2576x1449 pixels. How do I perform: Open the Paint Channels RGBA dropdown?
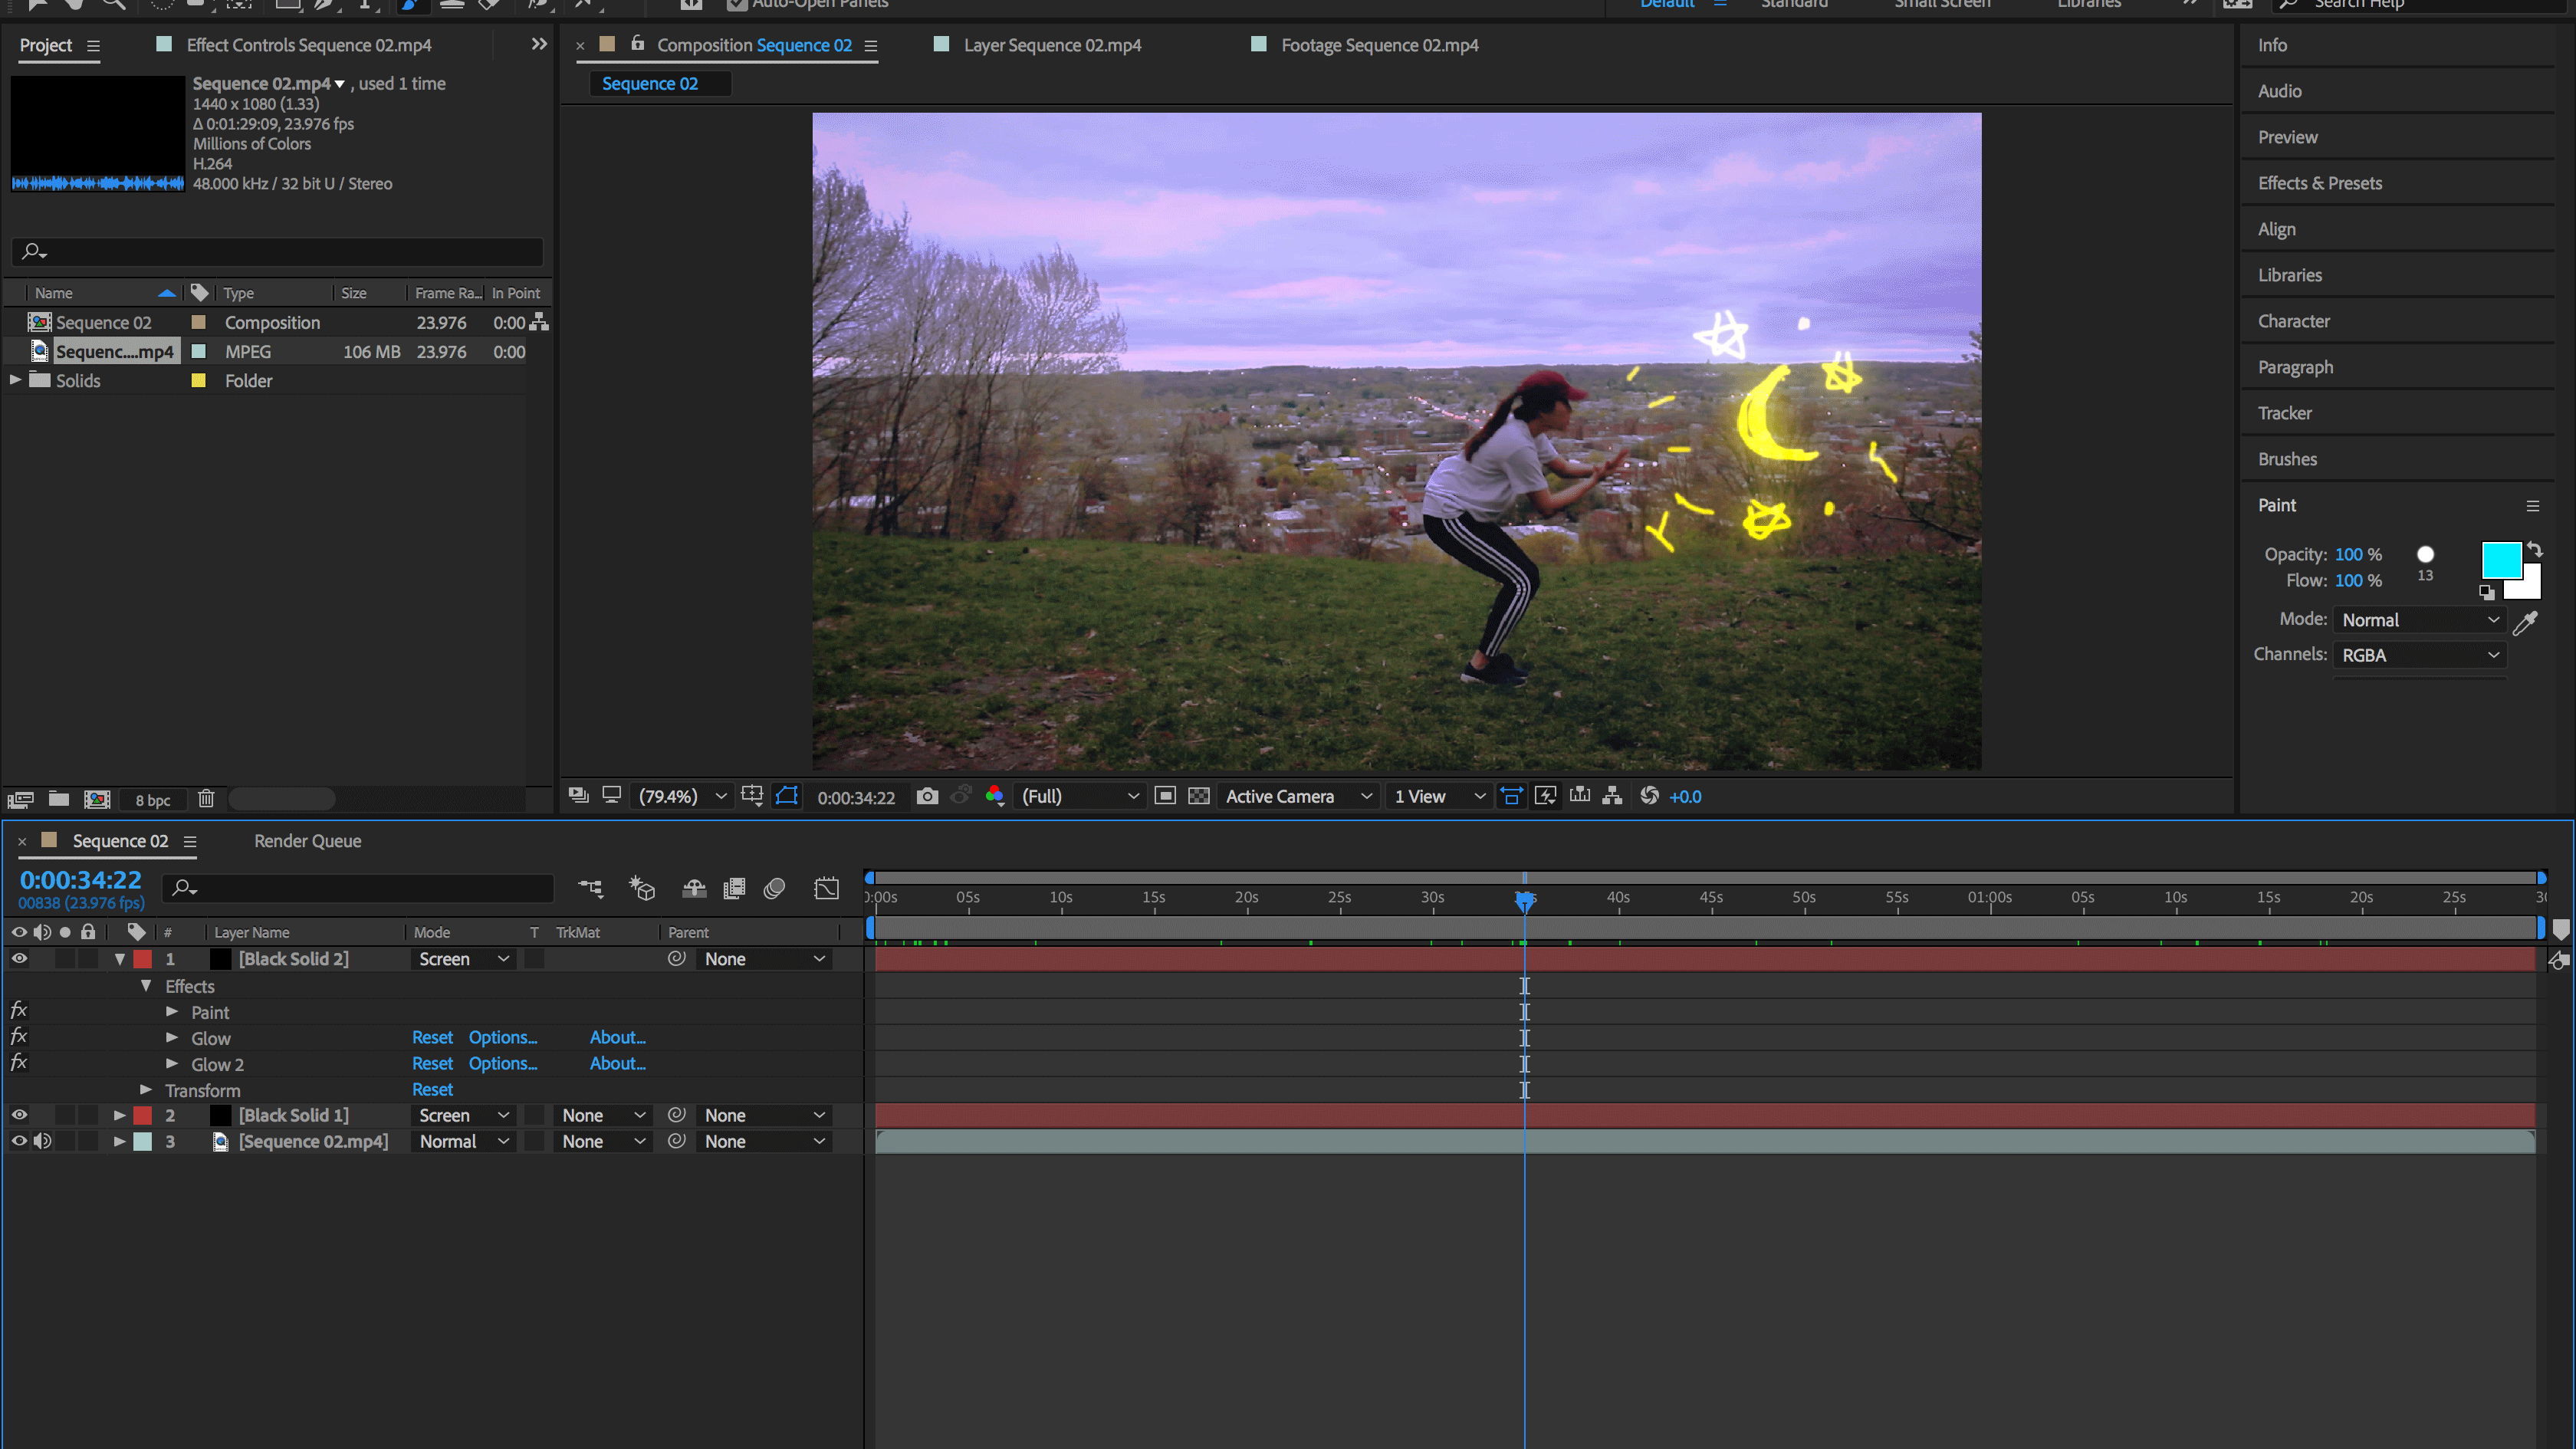pyautogui.click(x=2420, y=655)
